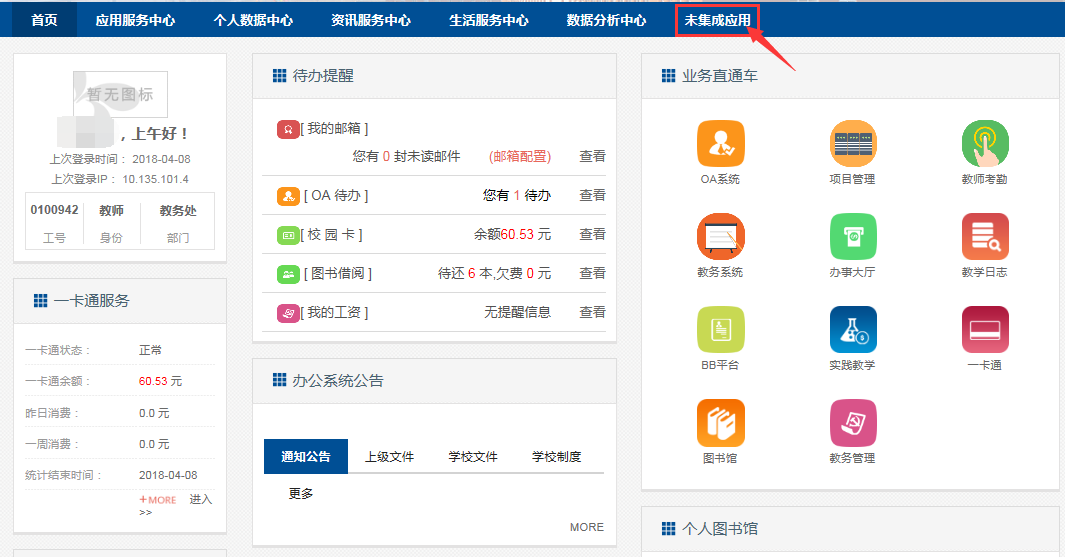Select the 数据分析中心 navigation item
Screen dimensions: 1065x557
click(606, 20)
